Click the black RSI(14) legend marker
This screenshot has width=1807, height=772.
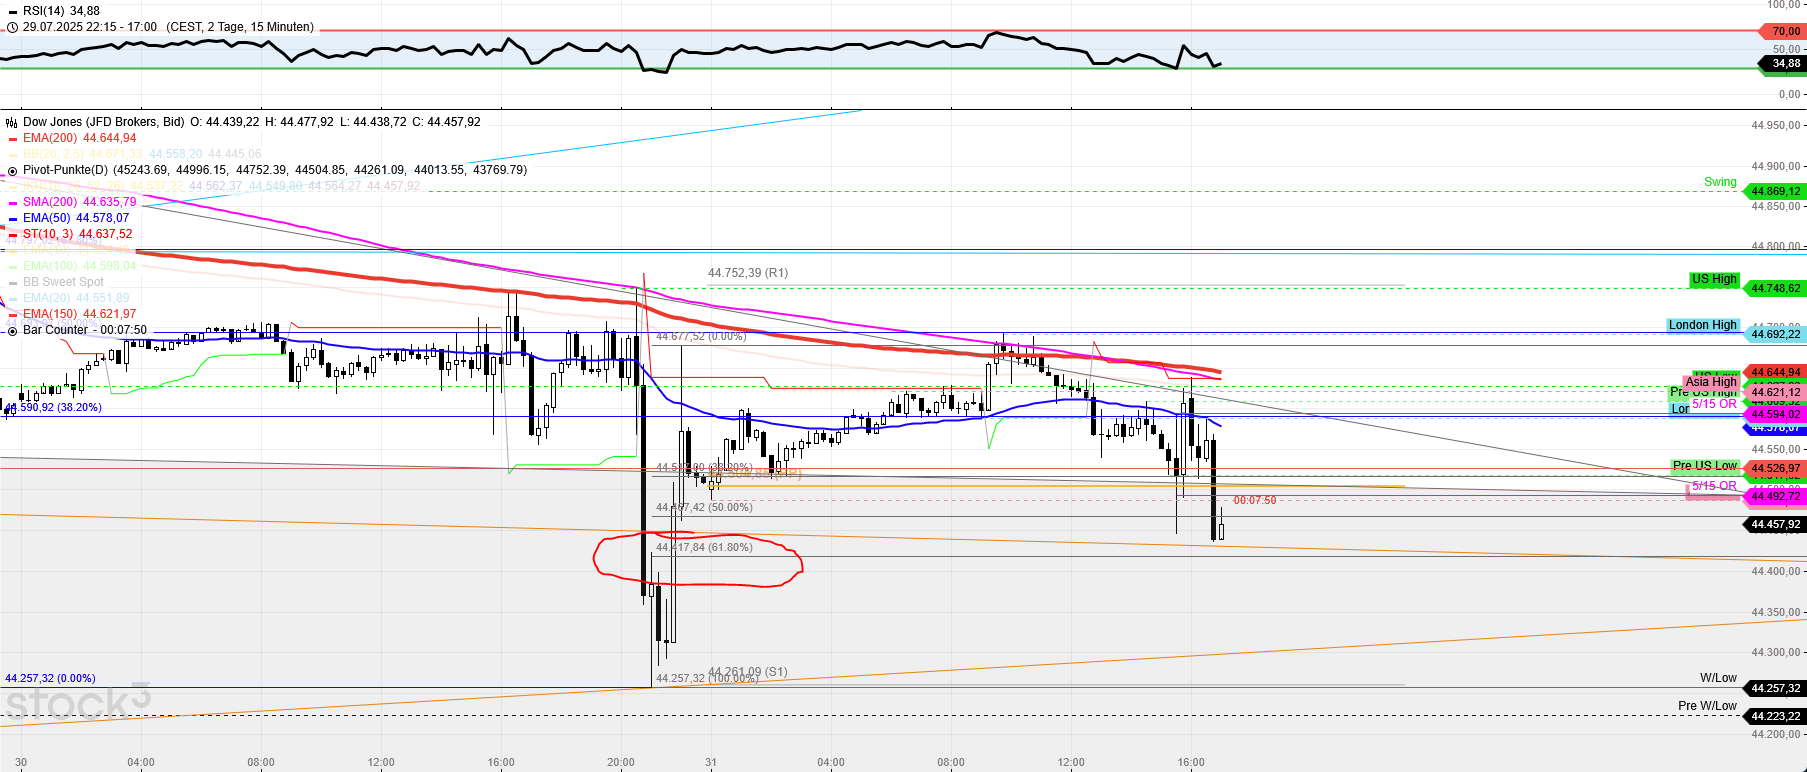click(12, 11)
